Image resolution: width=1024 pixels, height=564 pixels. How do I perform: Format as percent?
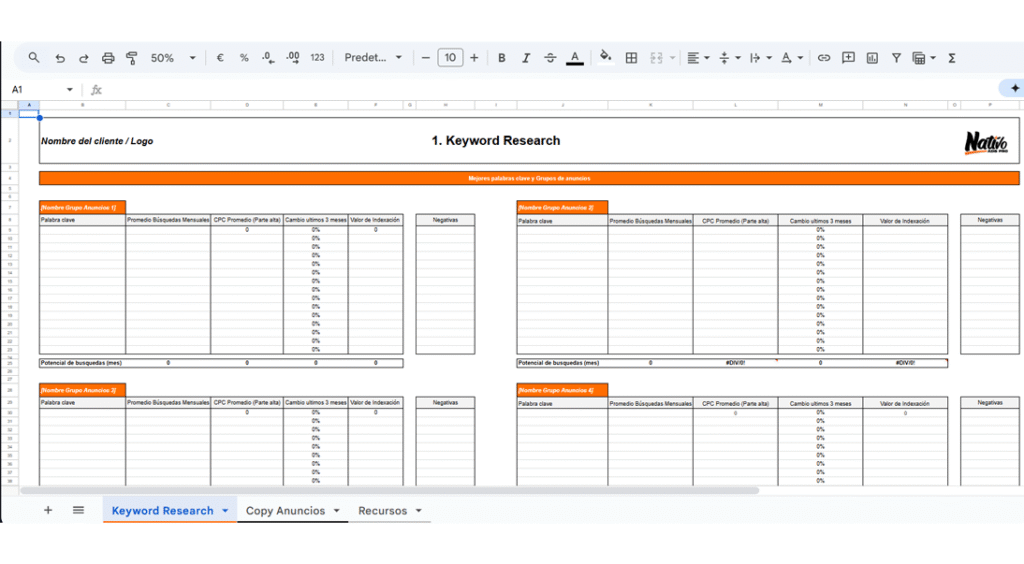tap(244, 58)
